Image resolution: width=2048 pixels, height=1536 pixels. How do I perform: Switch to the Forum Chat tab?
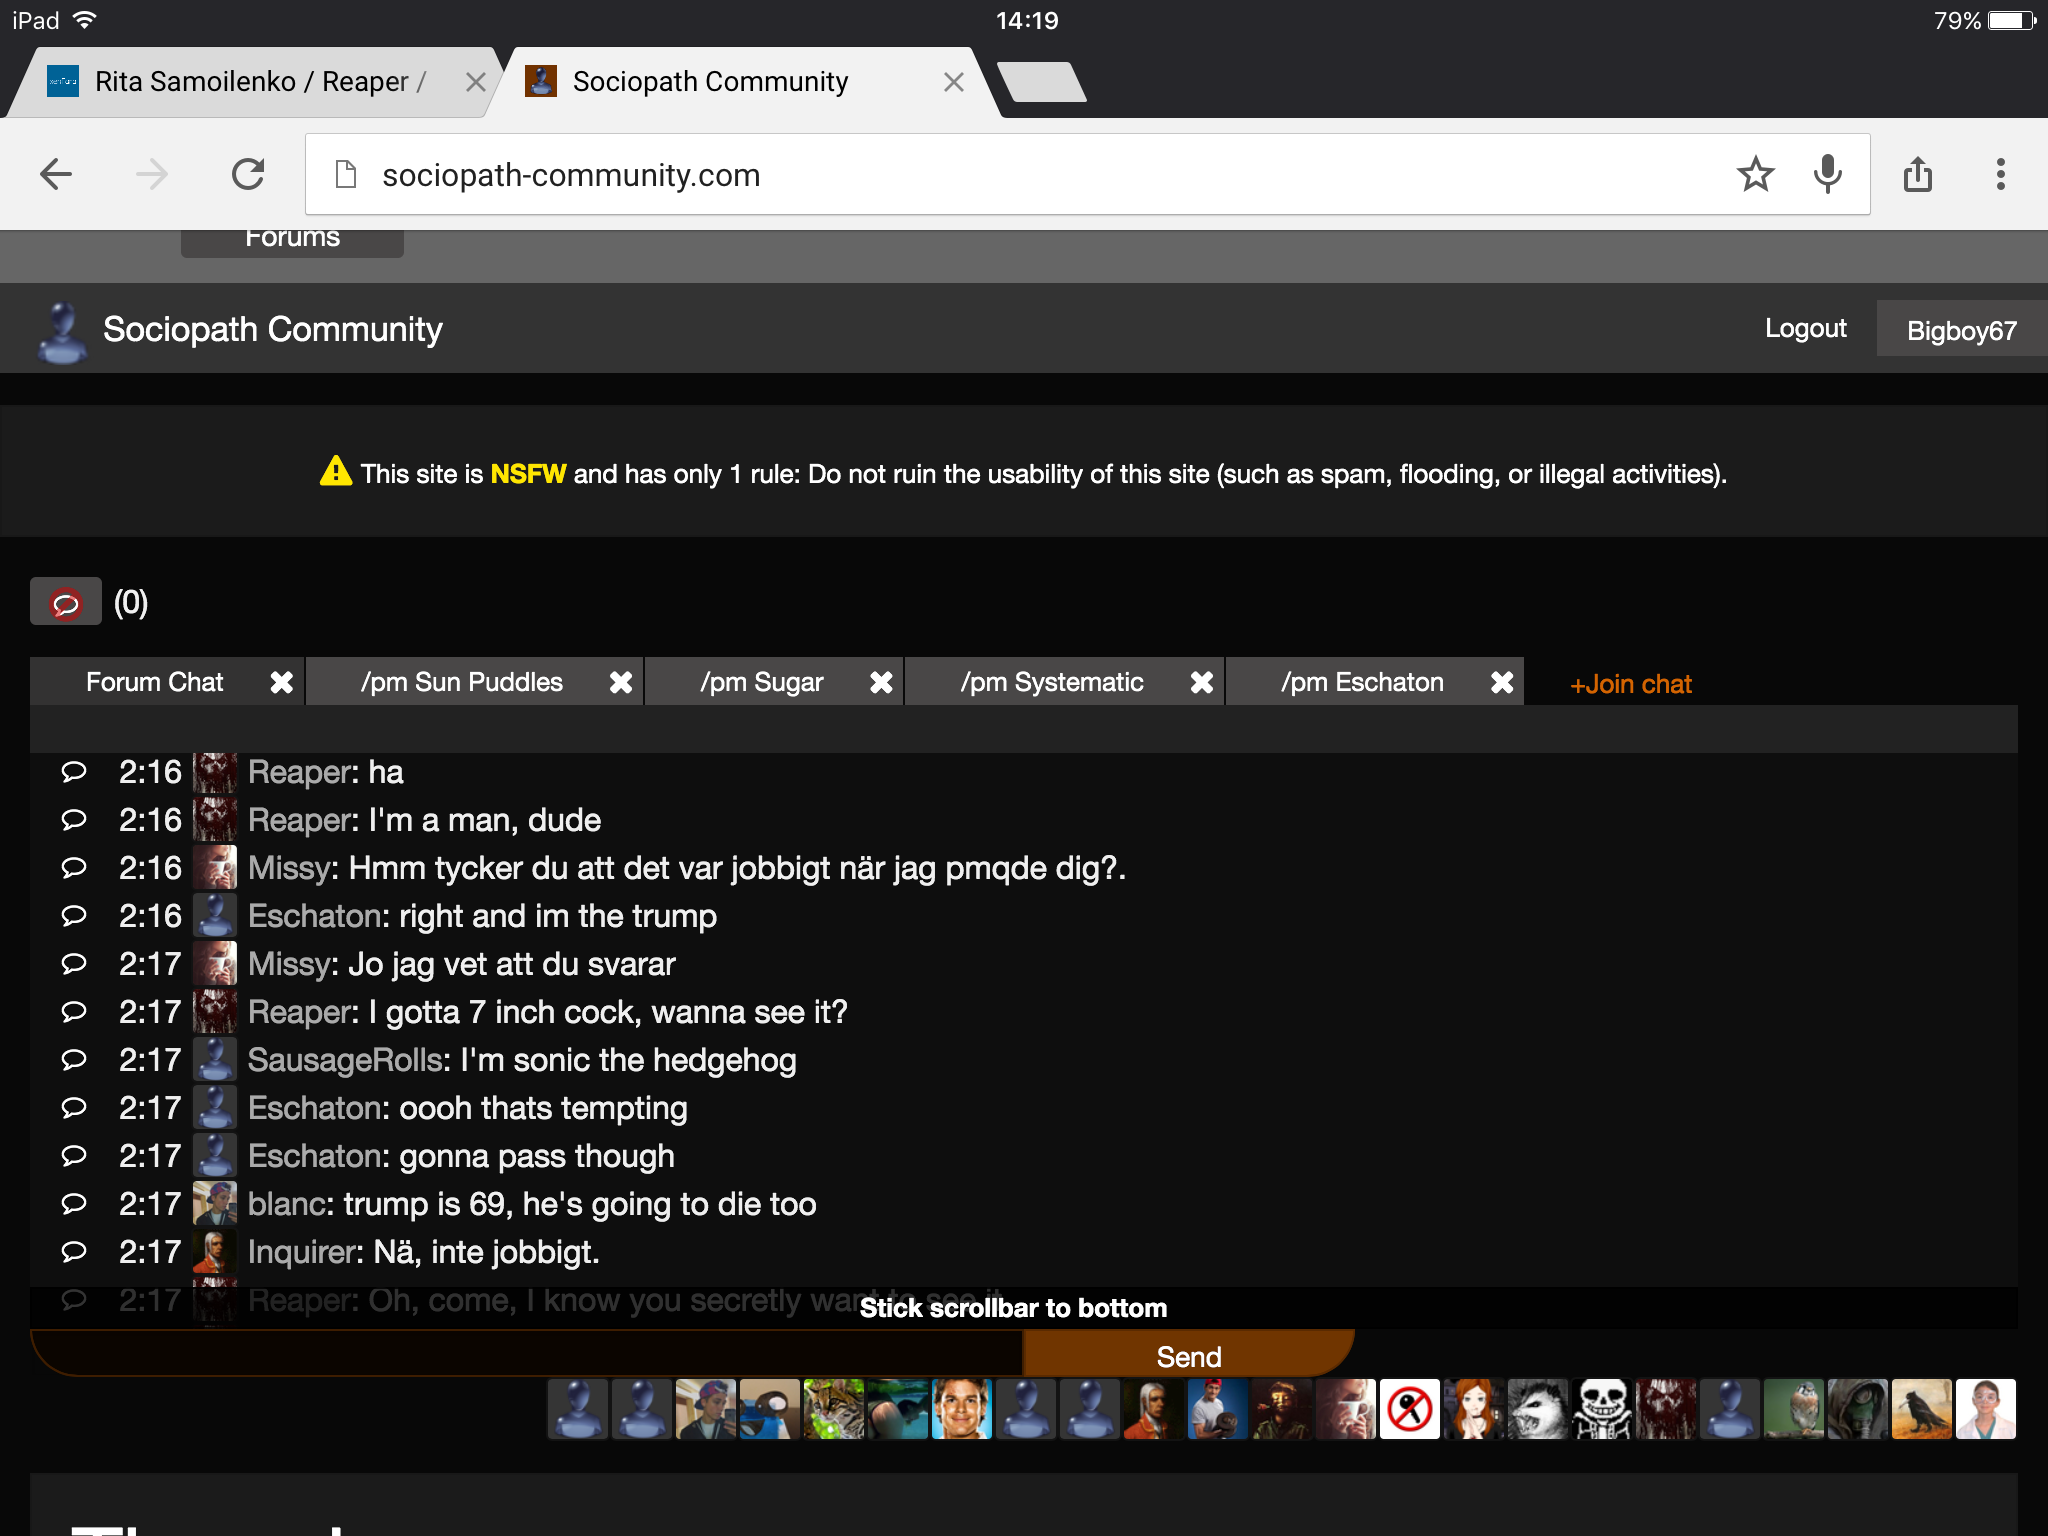tap(155, 682)
